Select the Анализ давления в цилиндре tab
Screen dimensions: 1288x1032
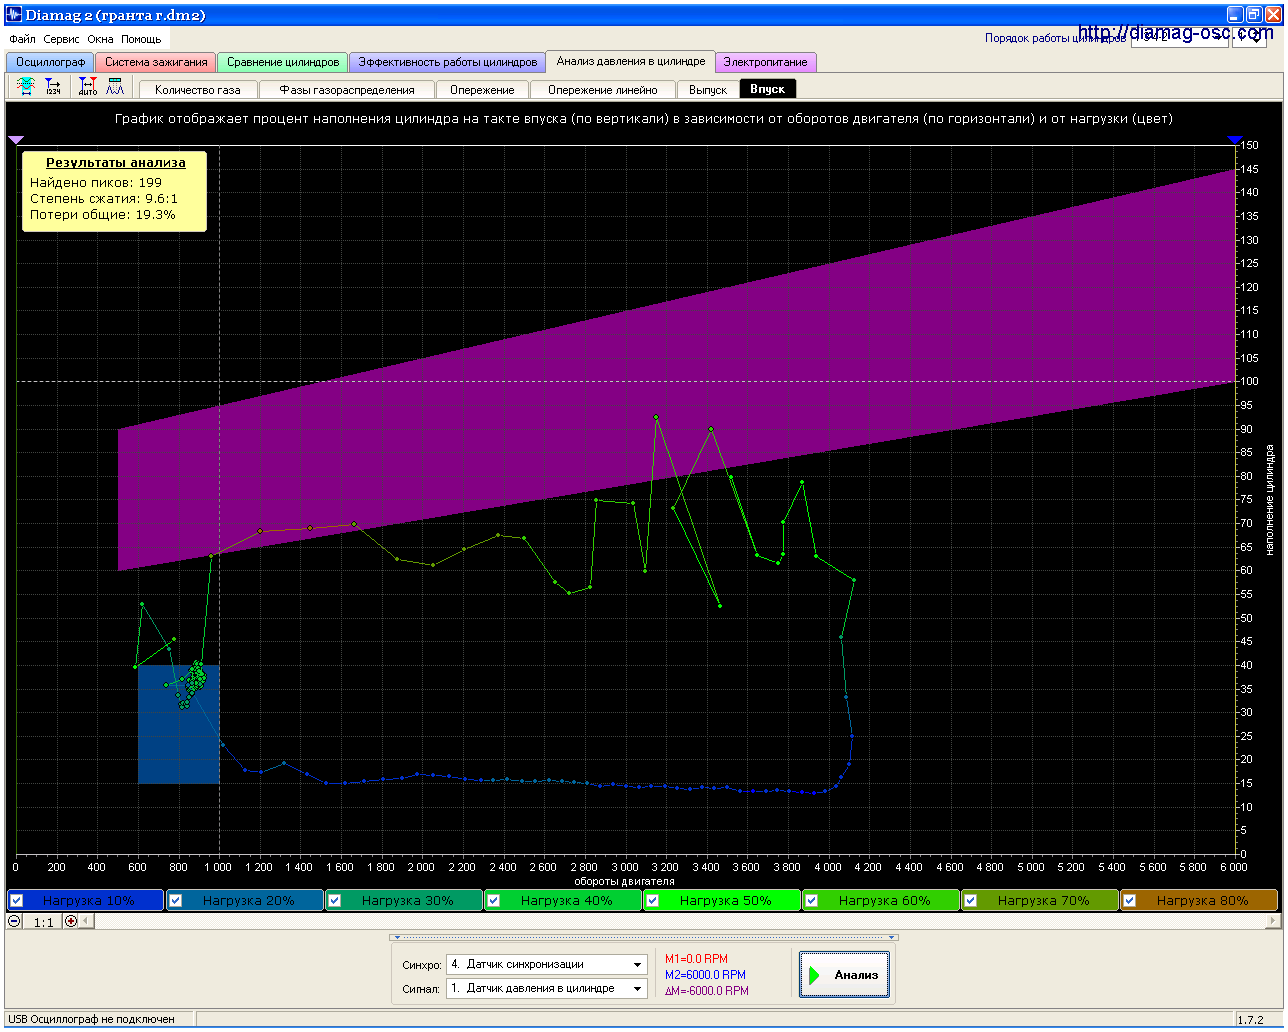(x=631, y=61)
